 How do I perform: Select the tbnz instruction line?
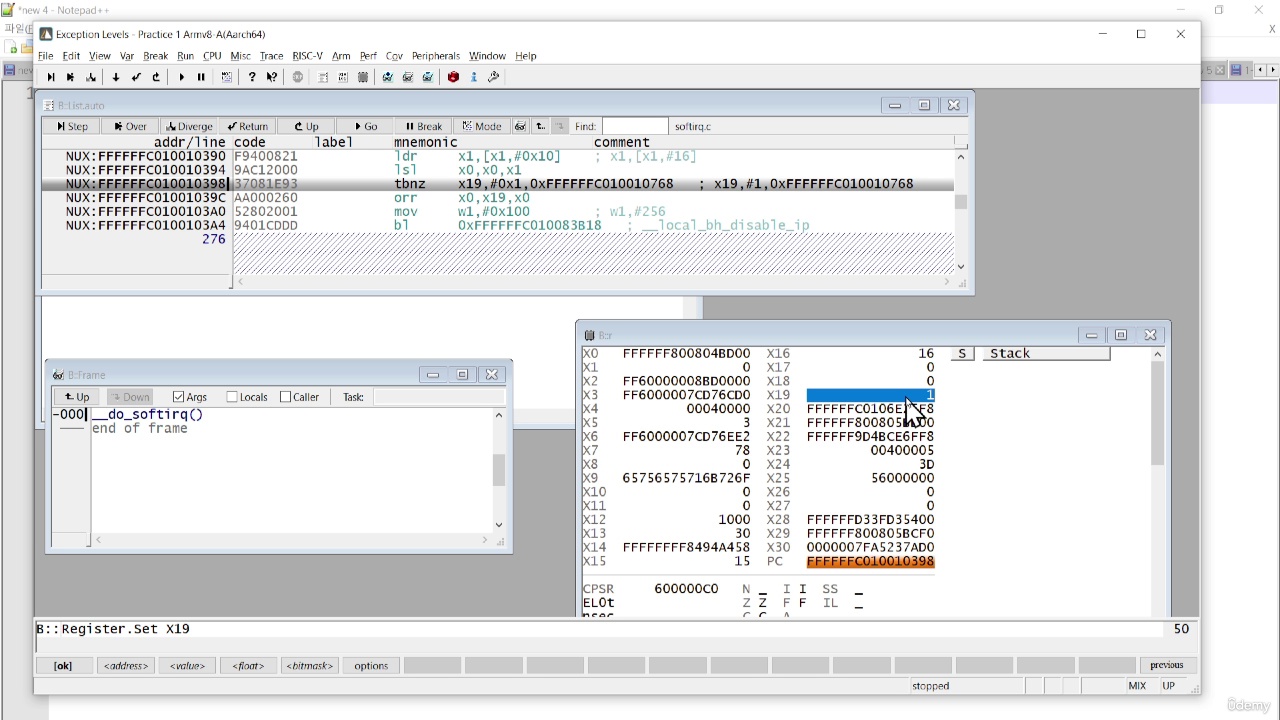[498, 184]
